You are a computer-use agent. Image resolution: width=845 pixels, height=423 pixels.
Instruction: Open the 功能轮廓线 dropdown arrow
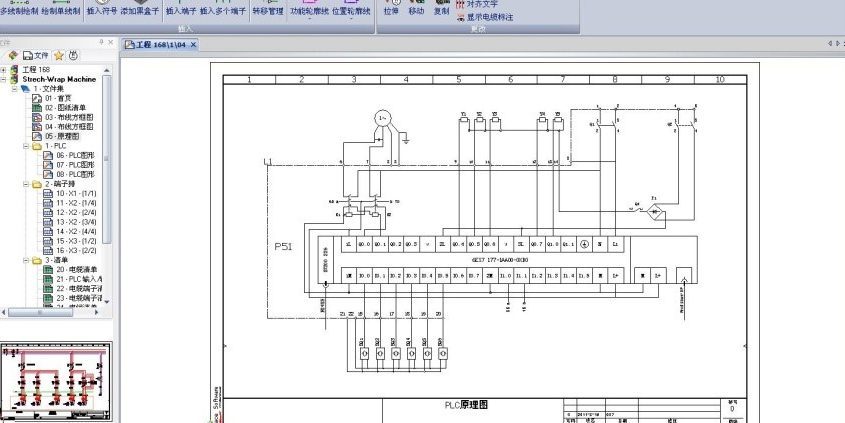pyautogui.click(x=309, y=19)
